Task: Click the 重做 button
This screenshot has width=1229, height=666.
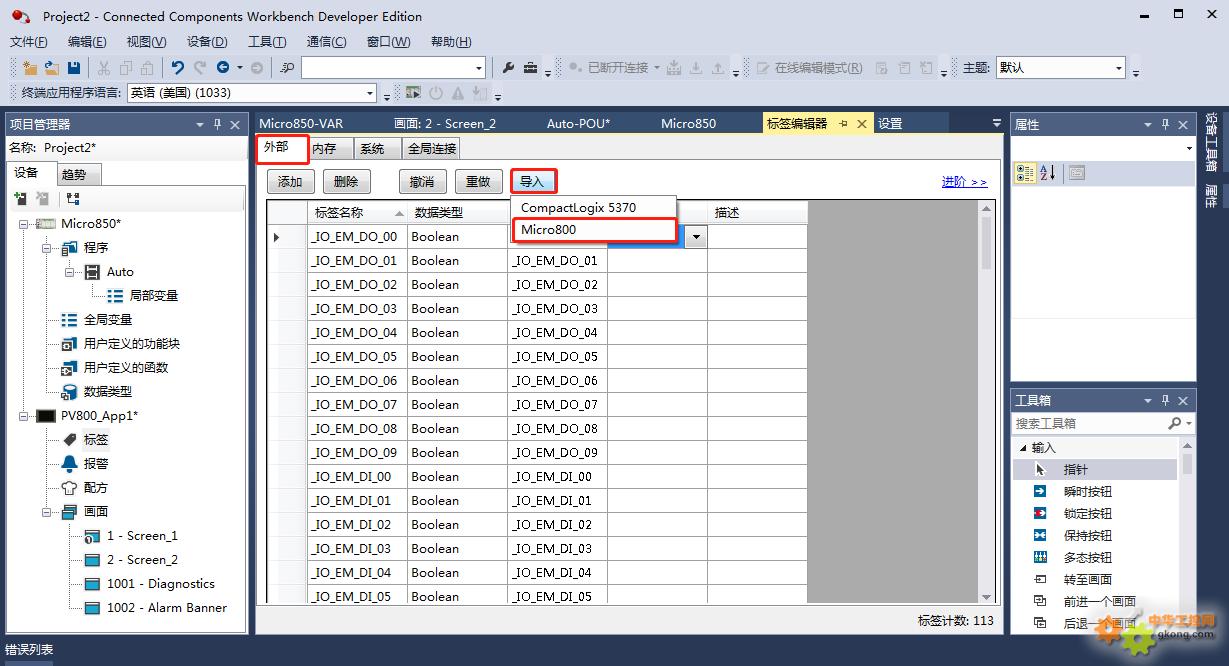Action: (x=479, y=182)
